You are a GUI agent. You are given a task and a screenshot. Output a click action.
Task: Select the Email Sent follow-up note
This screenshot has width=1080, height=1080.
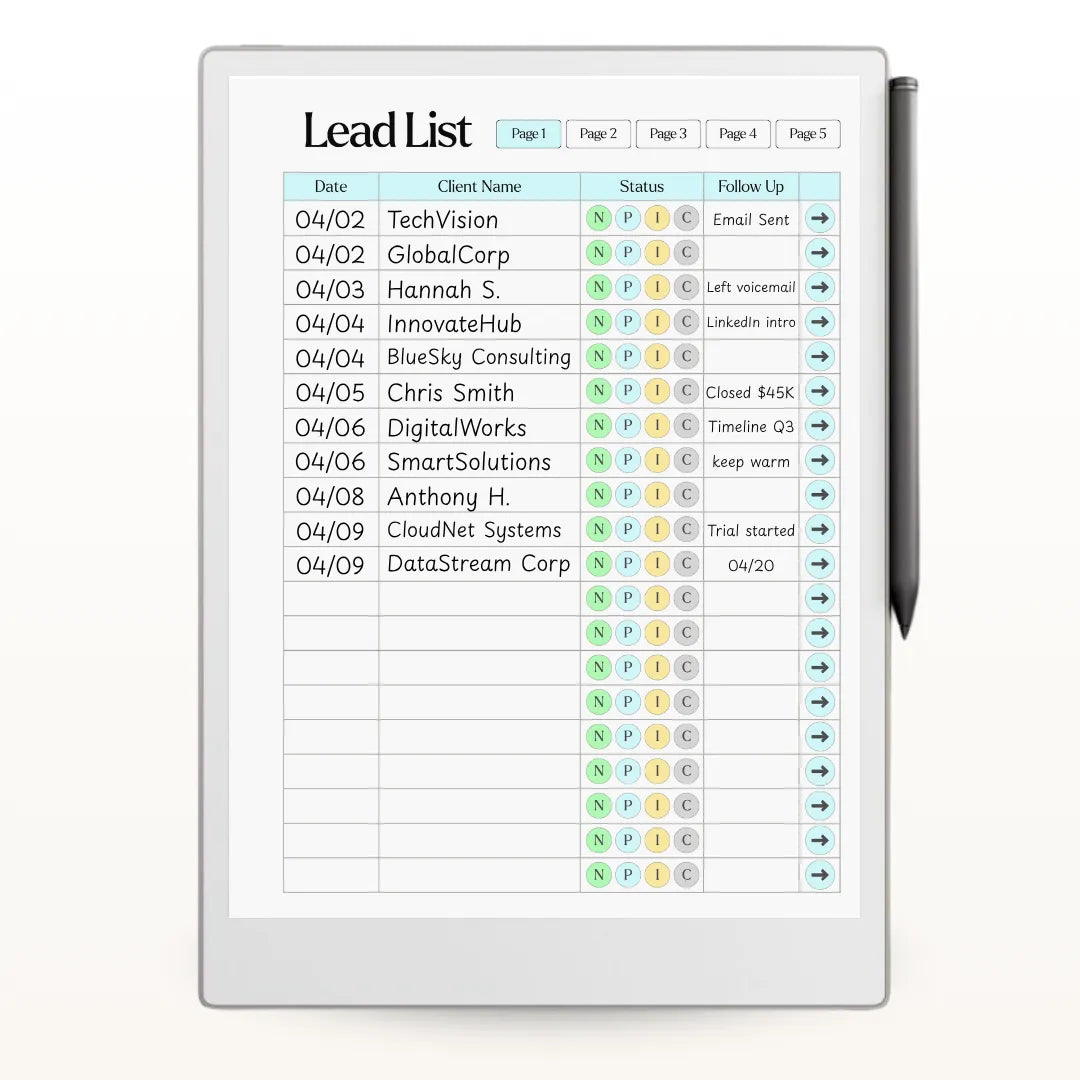point(751,220)
